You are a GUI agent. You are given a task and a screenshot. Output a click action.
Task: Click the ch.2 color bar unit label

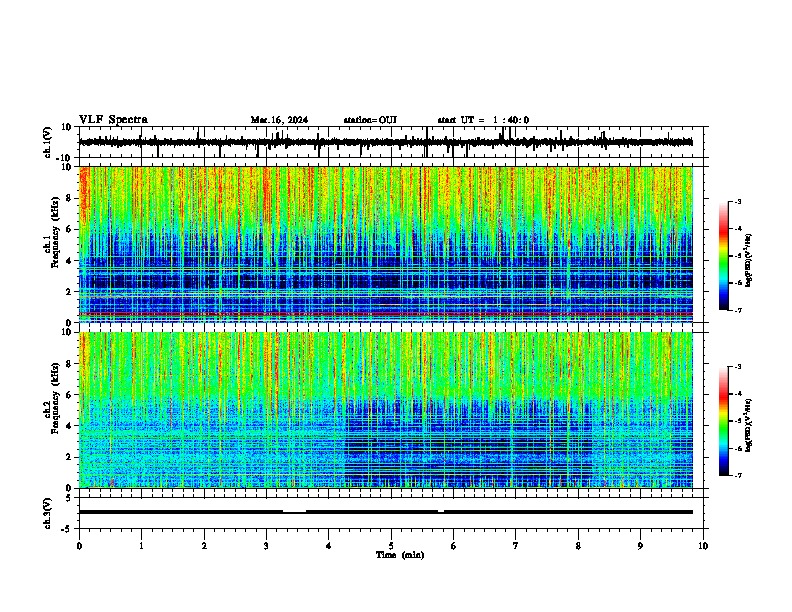(748, 426)
